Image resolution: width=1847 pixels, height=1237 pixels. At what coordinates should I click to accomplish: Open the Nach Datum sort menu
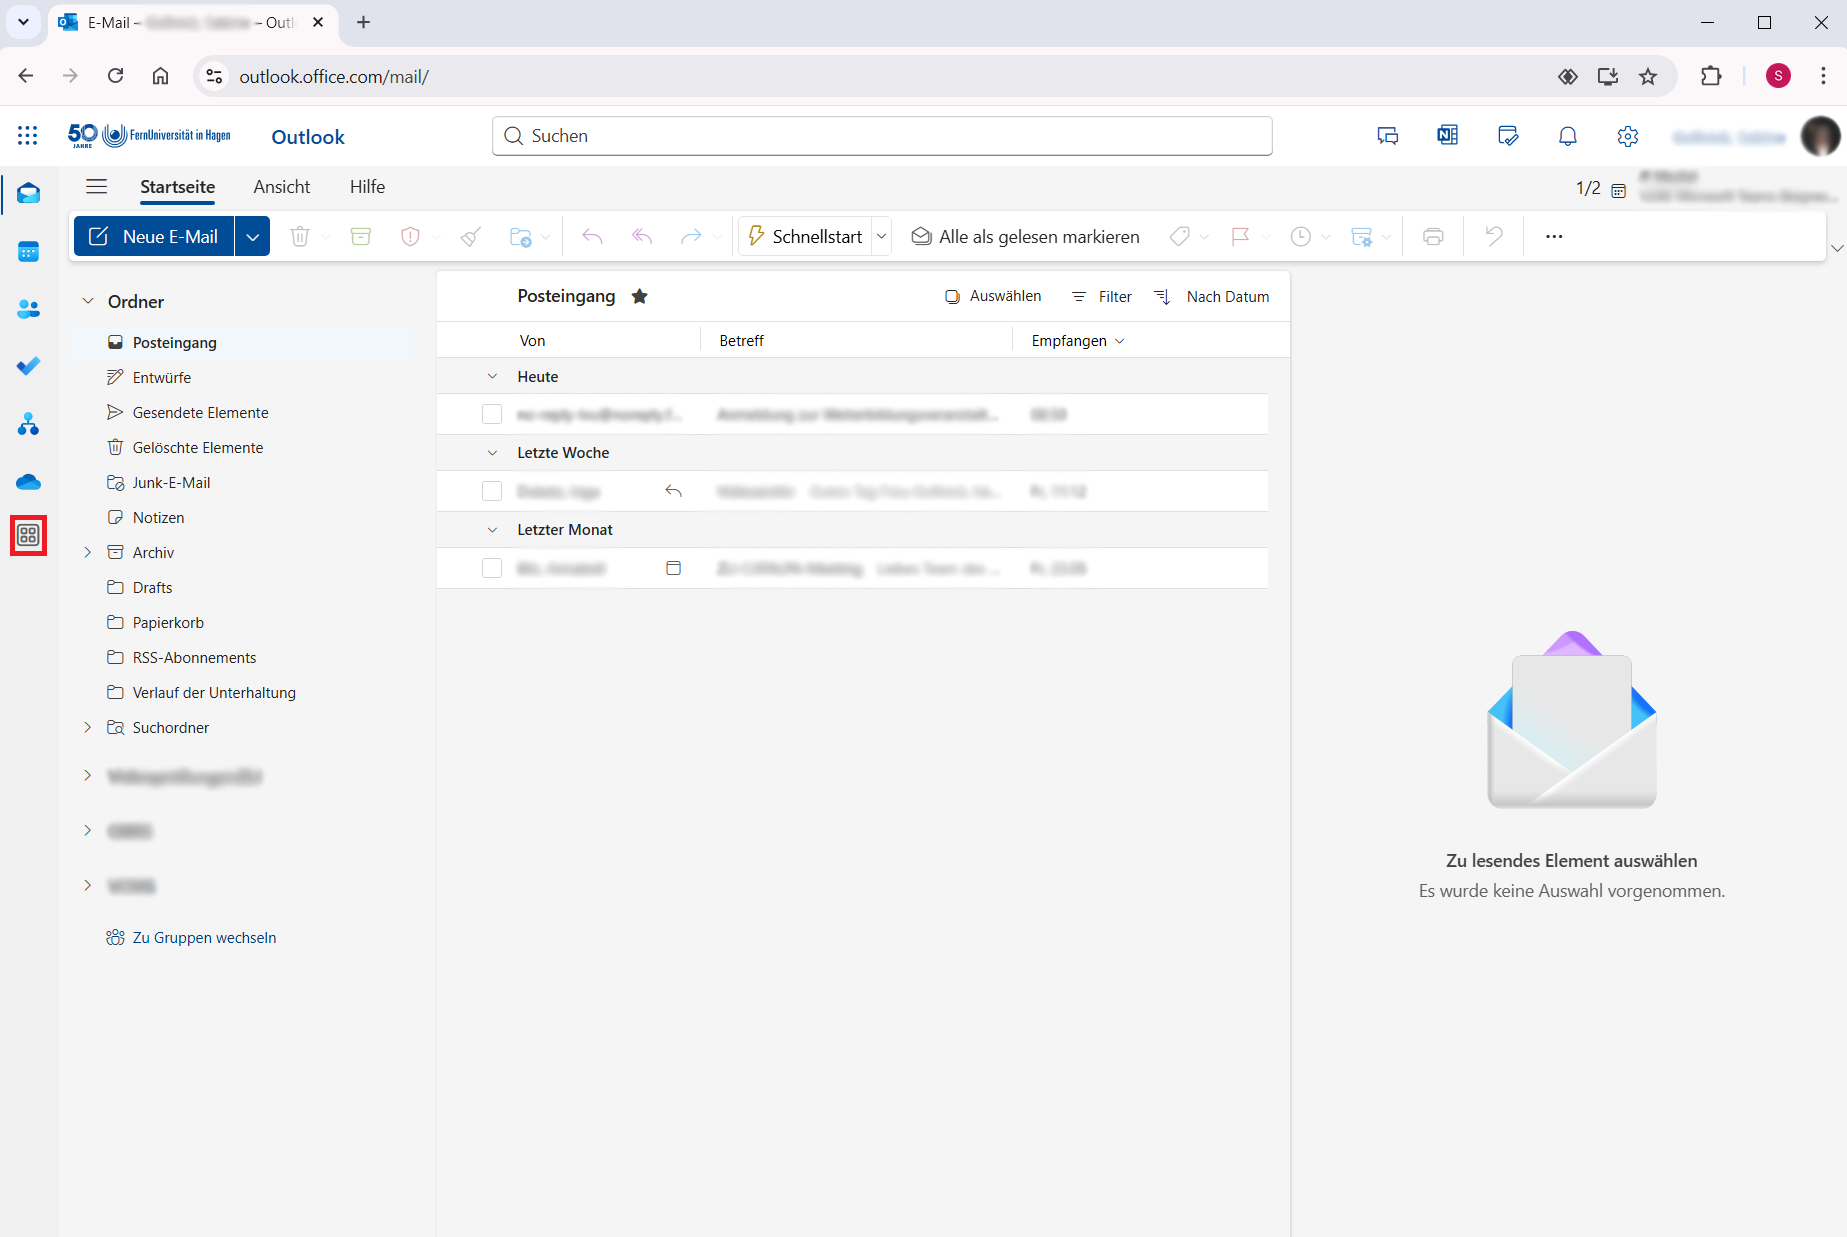click(1211, 297)
